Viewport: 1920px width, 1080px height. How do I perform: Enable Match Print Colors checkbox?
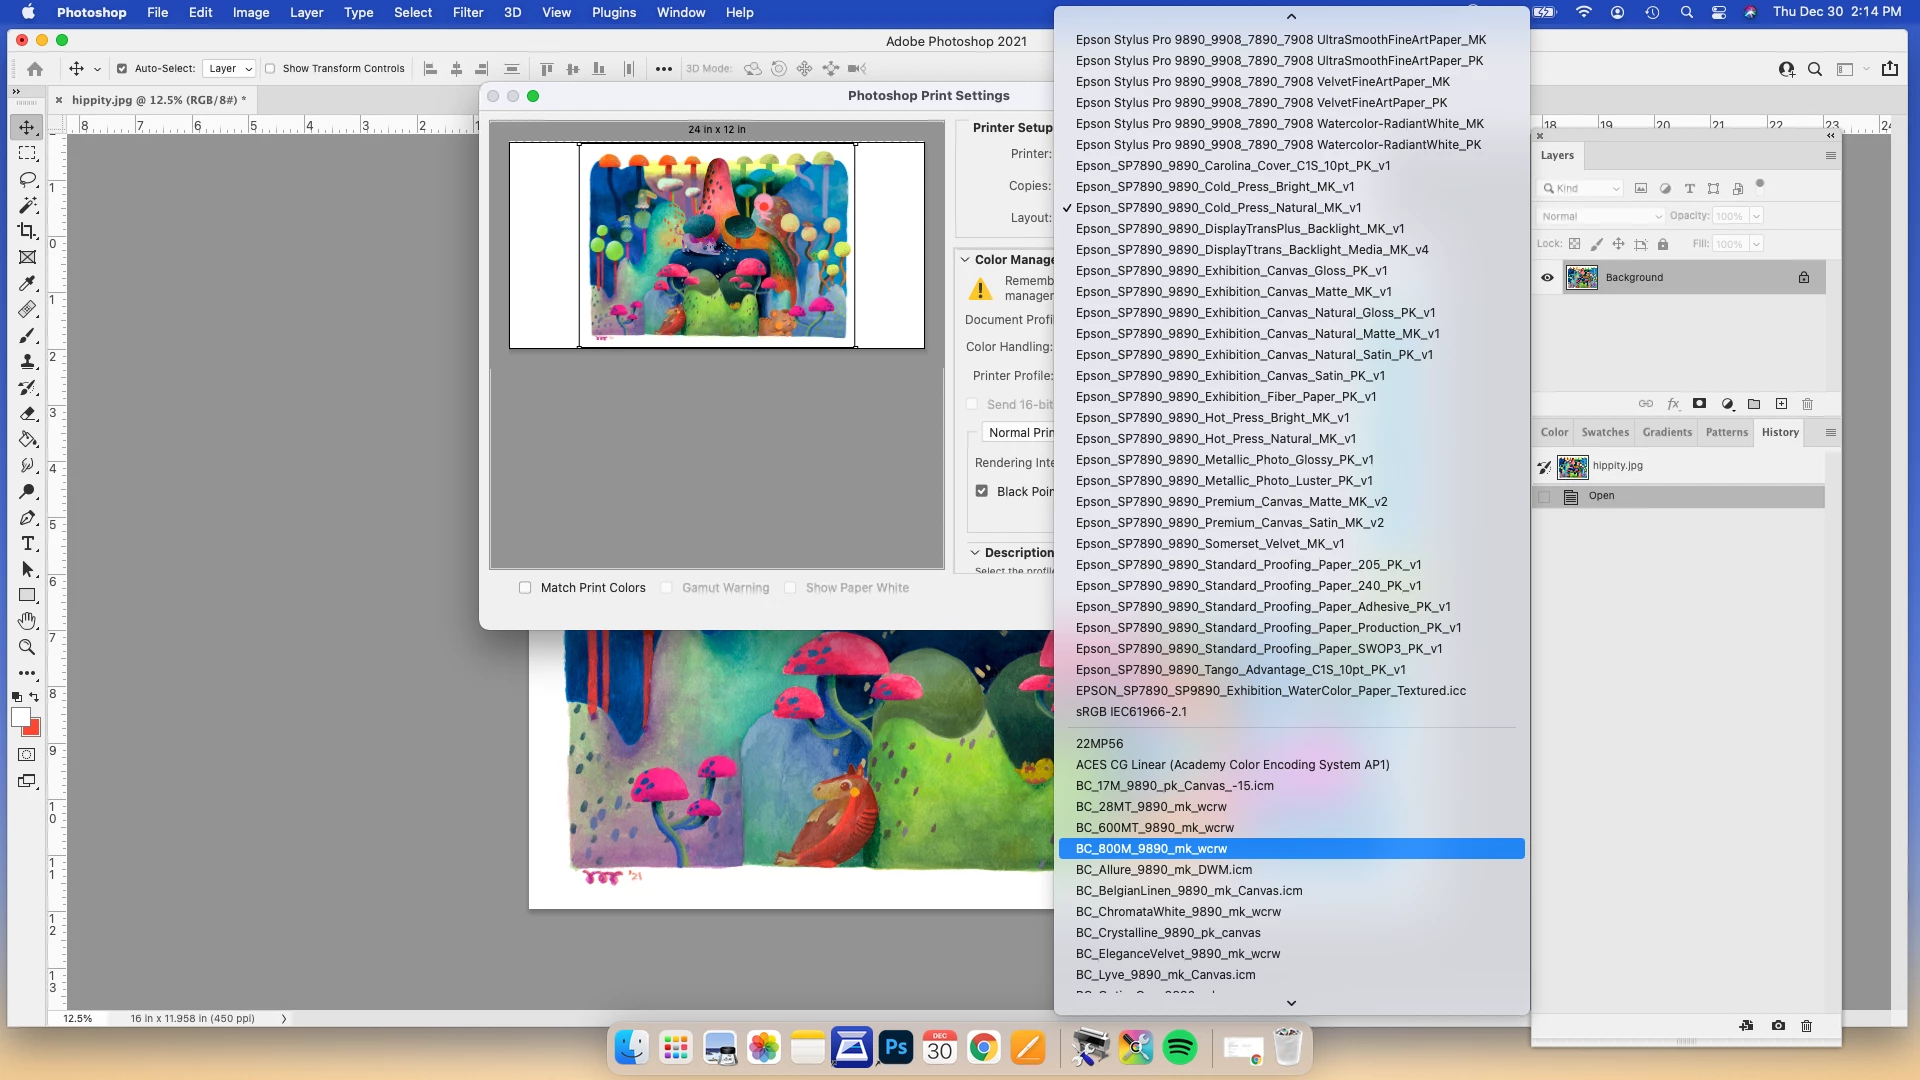(x=525, y=588)
